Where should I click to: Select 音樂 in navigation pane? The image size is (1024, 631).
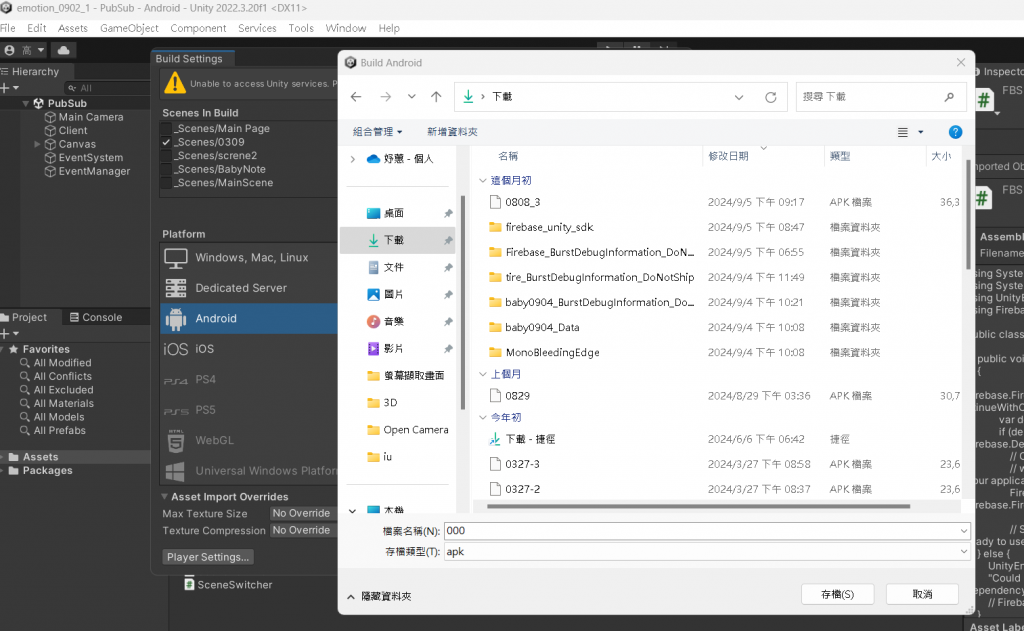[x=393, y=321]
